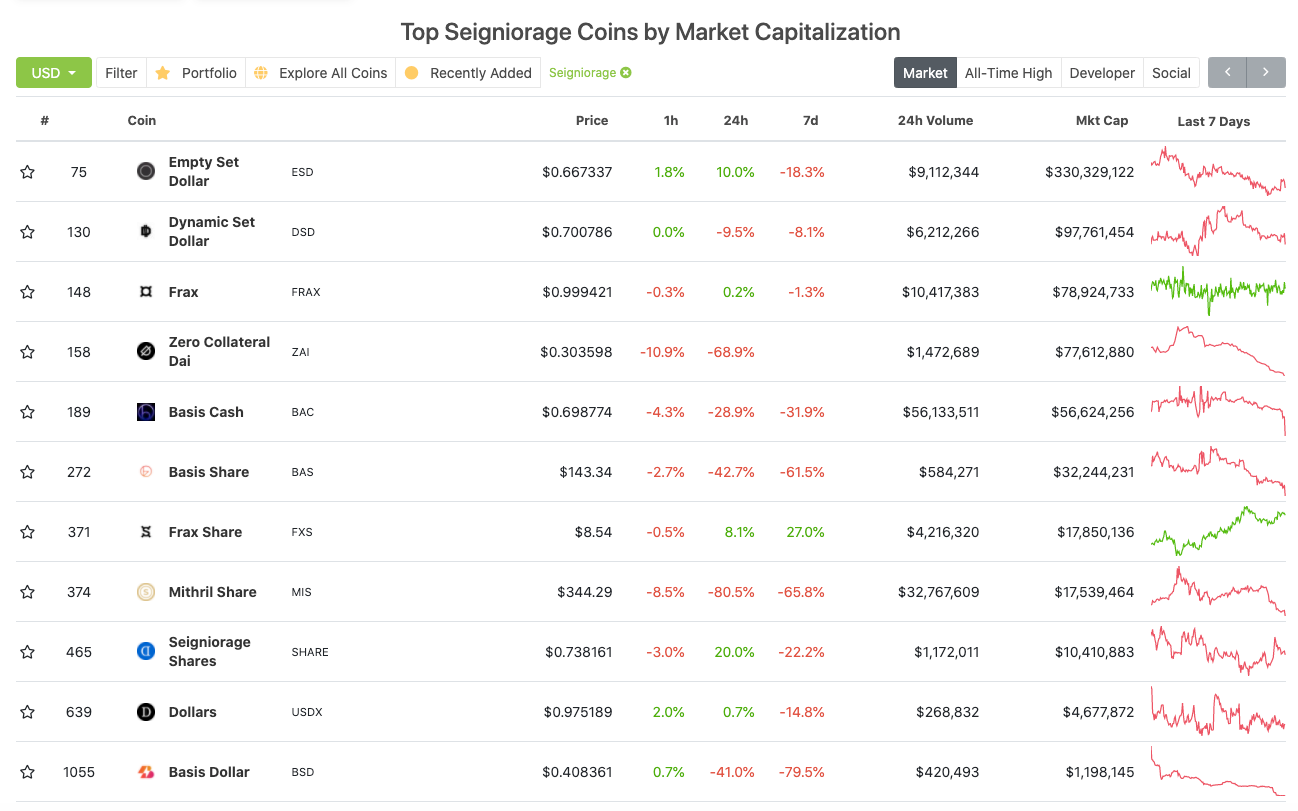Click the Empty Set Dollar coin icon
The image size is (1298, 811).
[x=146, y=171]
